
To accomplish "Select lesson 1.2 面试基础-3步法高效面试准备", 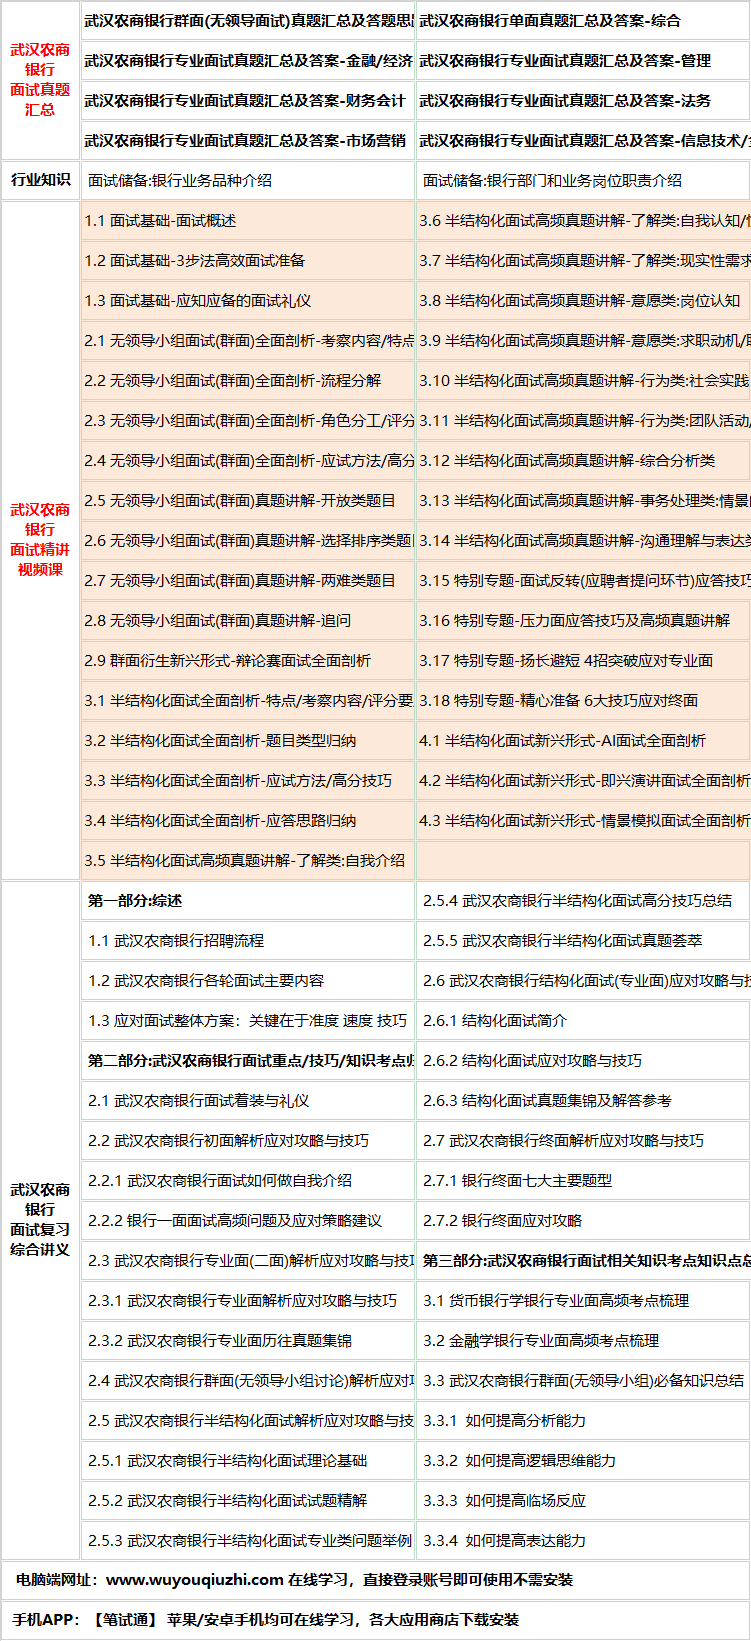I will click(195, 261).
